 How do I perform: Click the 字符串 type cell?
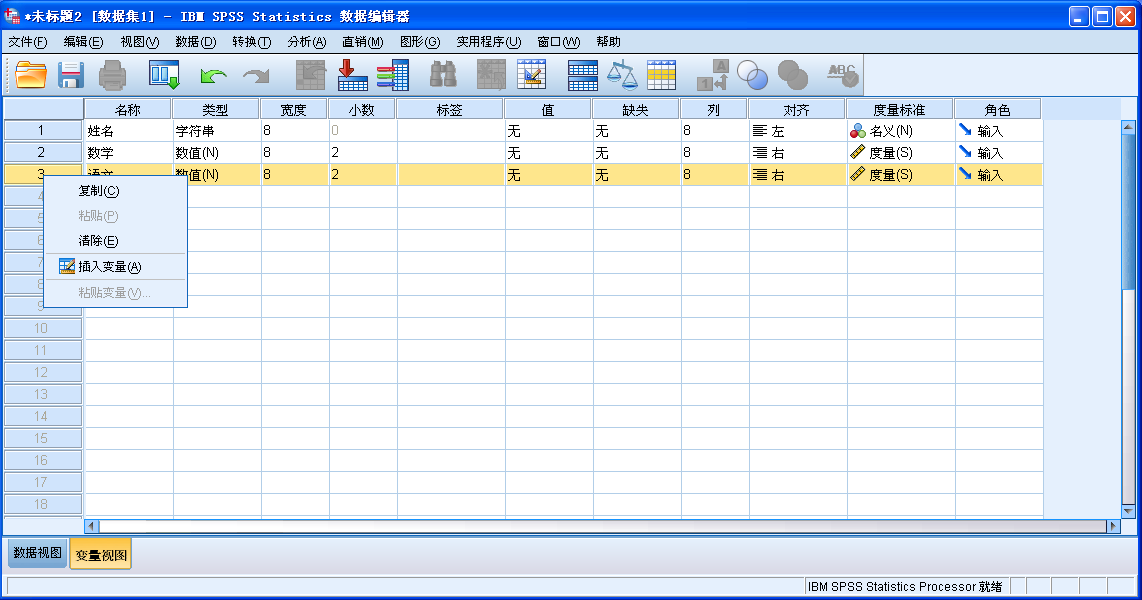(x=217, y=131)
